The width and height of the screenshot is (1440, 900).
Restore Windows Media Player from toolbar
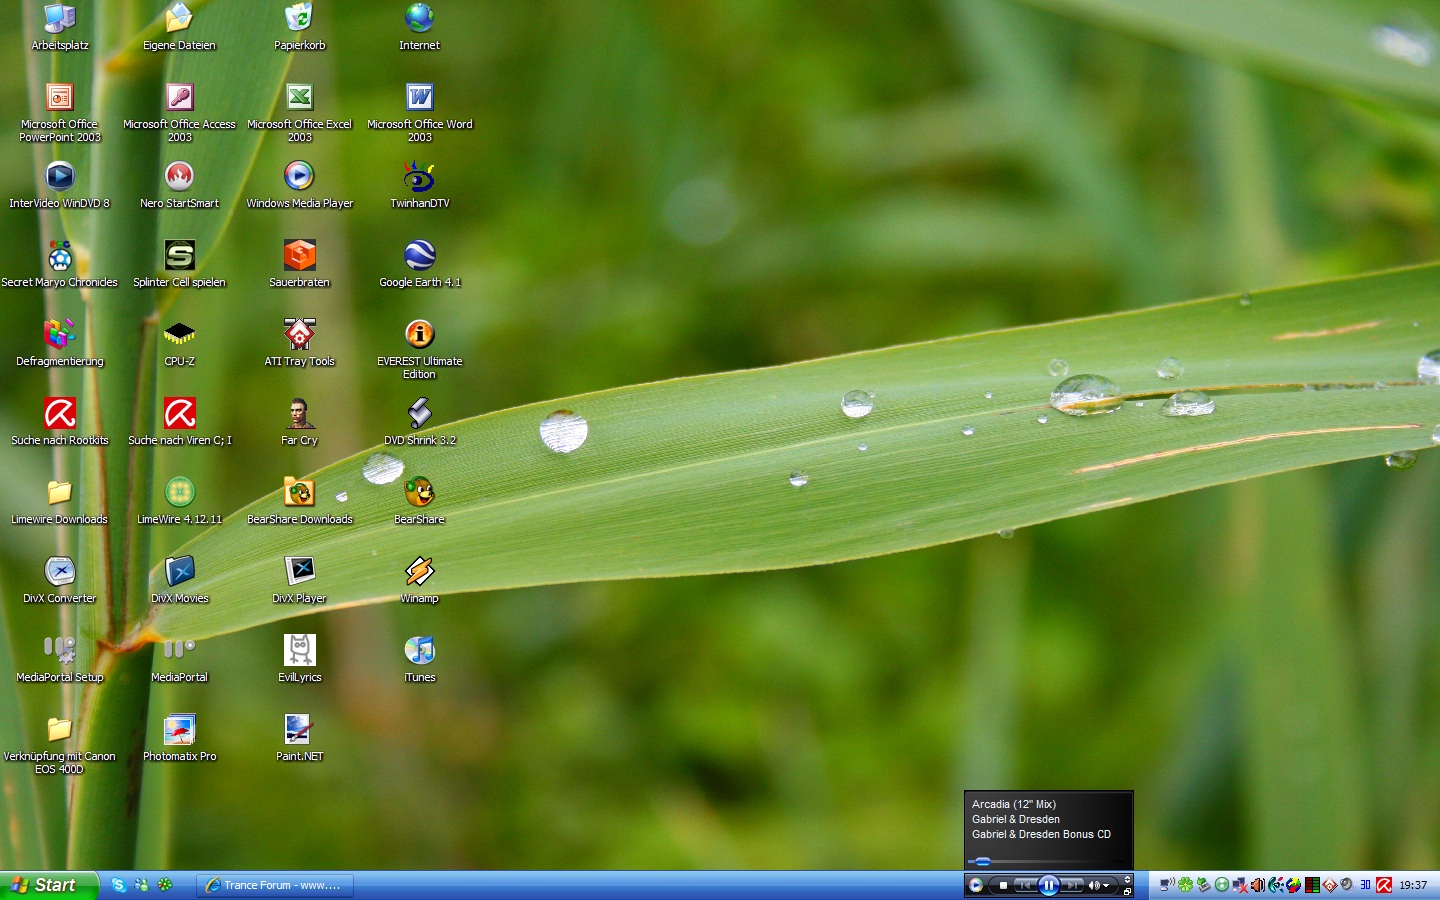[x=1128, y=890]
